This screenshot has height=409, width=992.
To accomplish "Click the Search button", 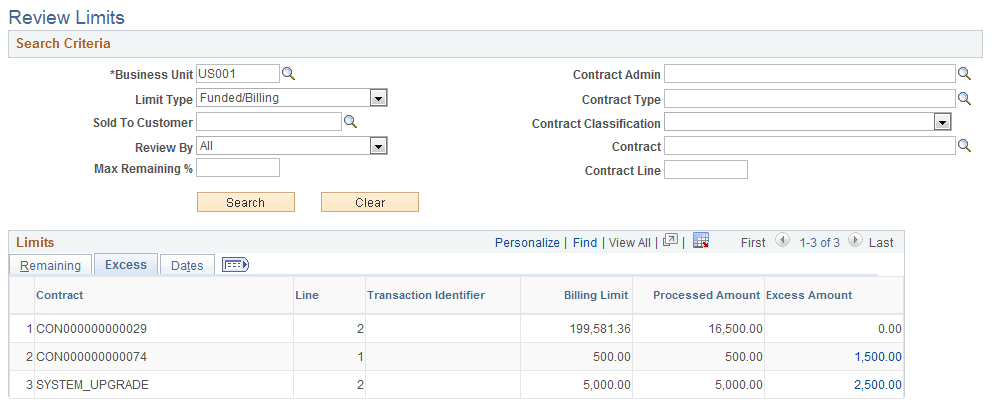I will point(245,202).
